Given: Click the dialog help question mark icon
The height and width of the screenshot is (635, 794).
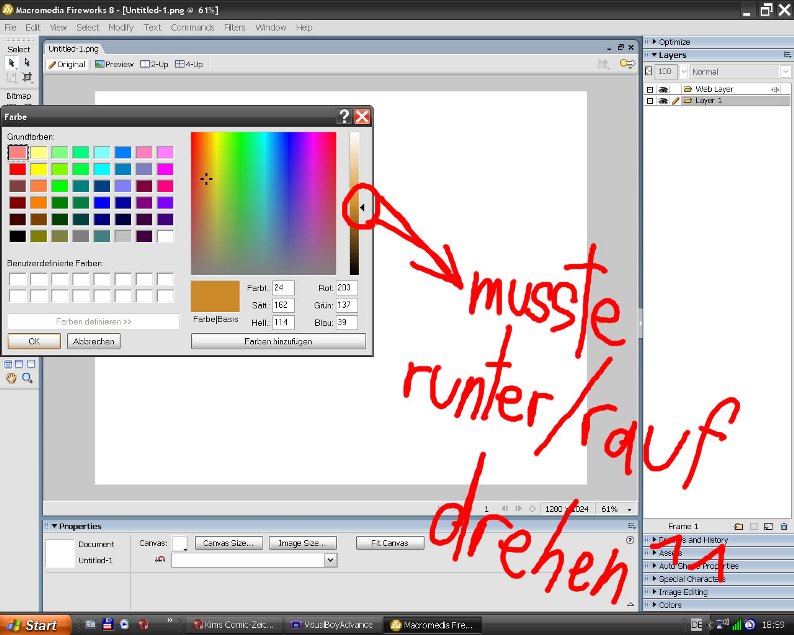Looking at the screenshot, I should click(x=344, y=116).
